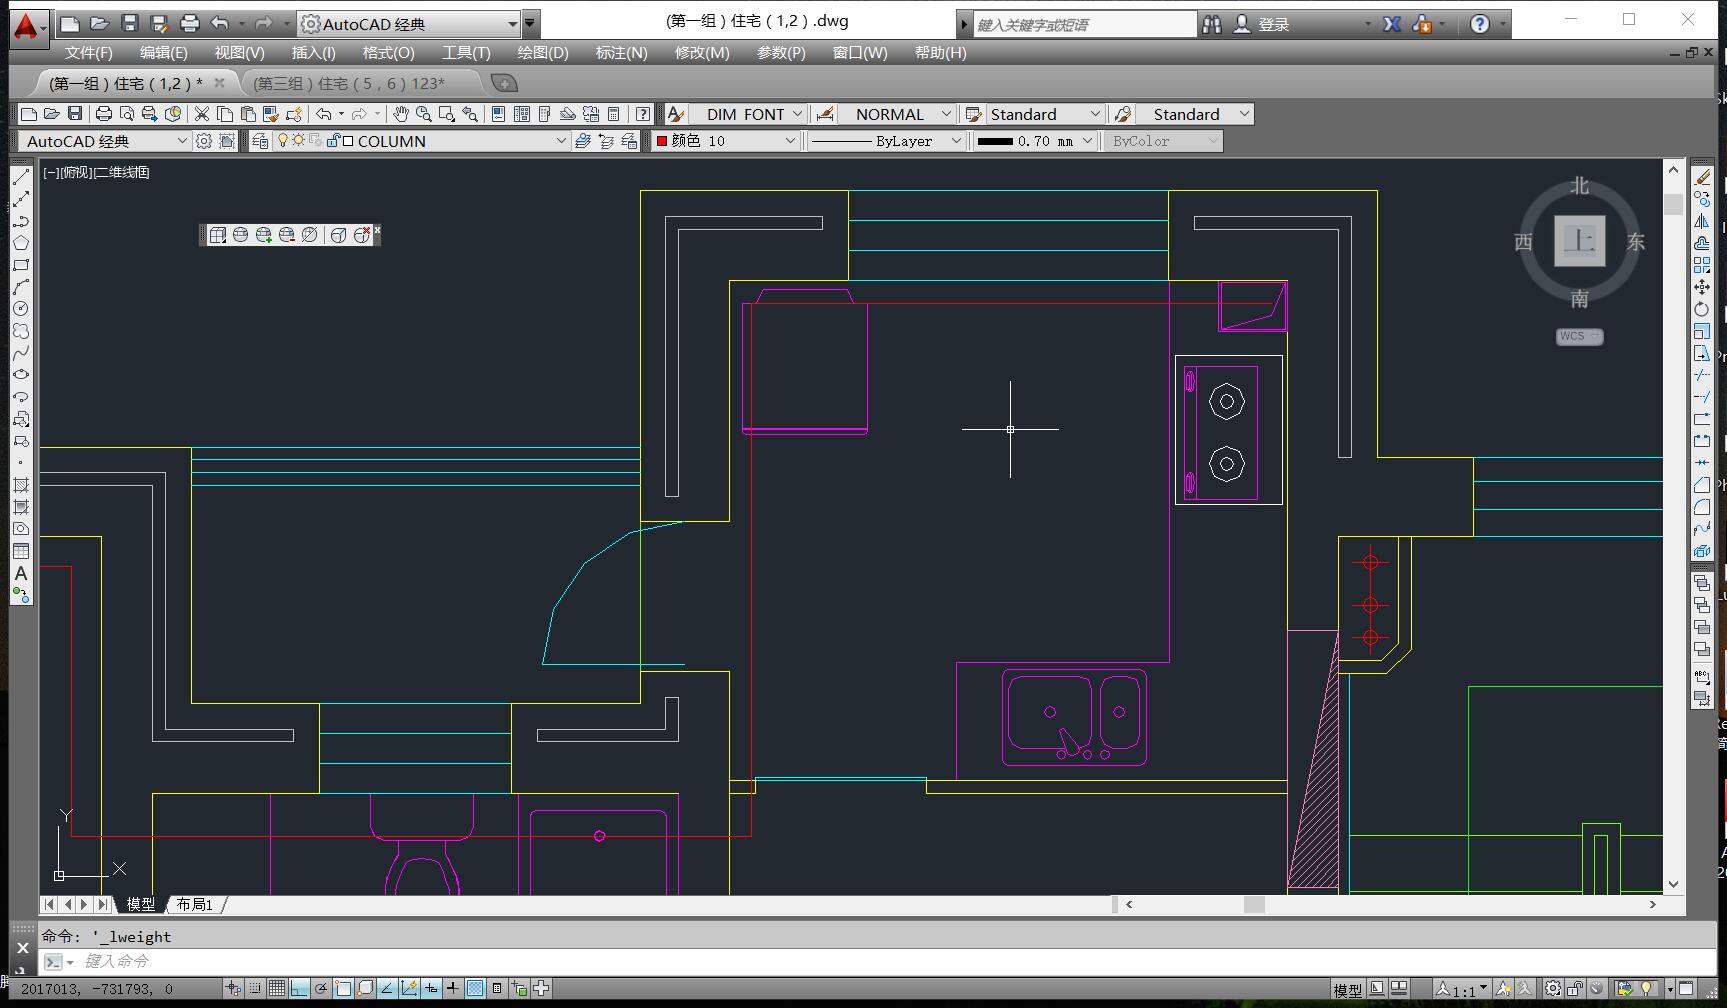
Task: Expand the COLUMN layer dropdown
Action: tap(561, 141)
